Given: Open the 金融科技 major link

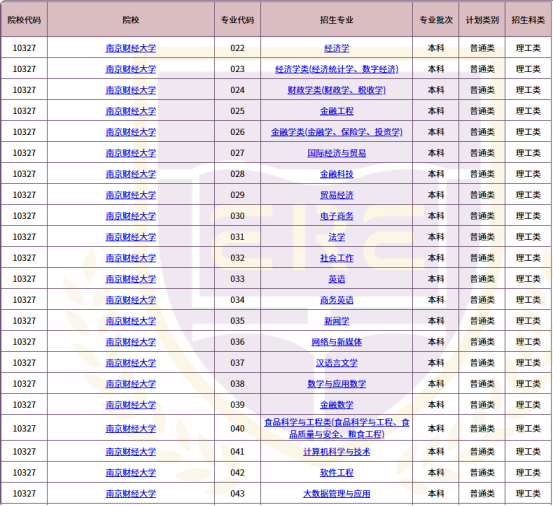Looking at the screenshot, I should coord(336,174).
